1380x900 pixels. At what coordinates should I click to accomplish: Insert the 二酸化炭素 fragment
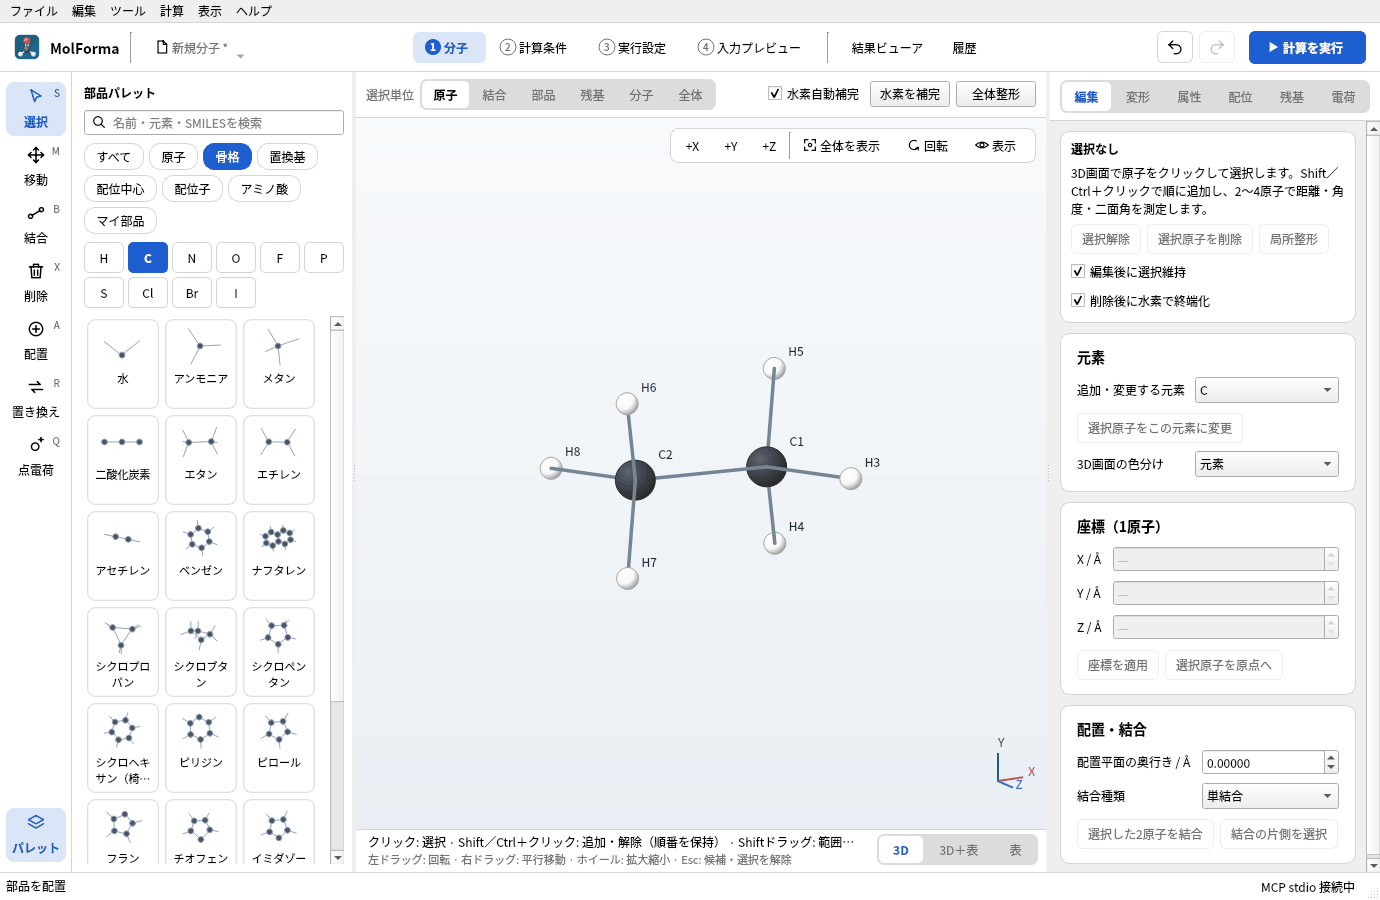123,459
